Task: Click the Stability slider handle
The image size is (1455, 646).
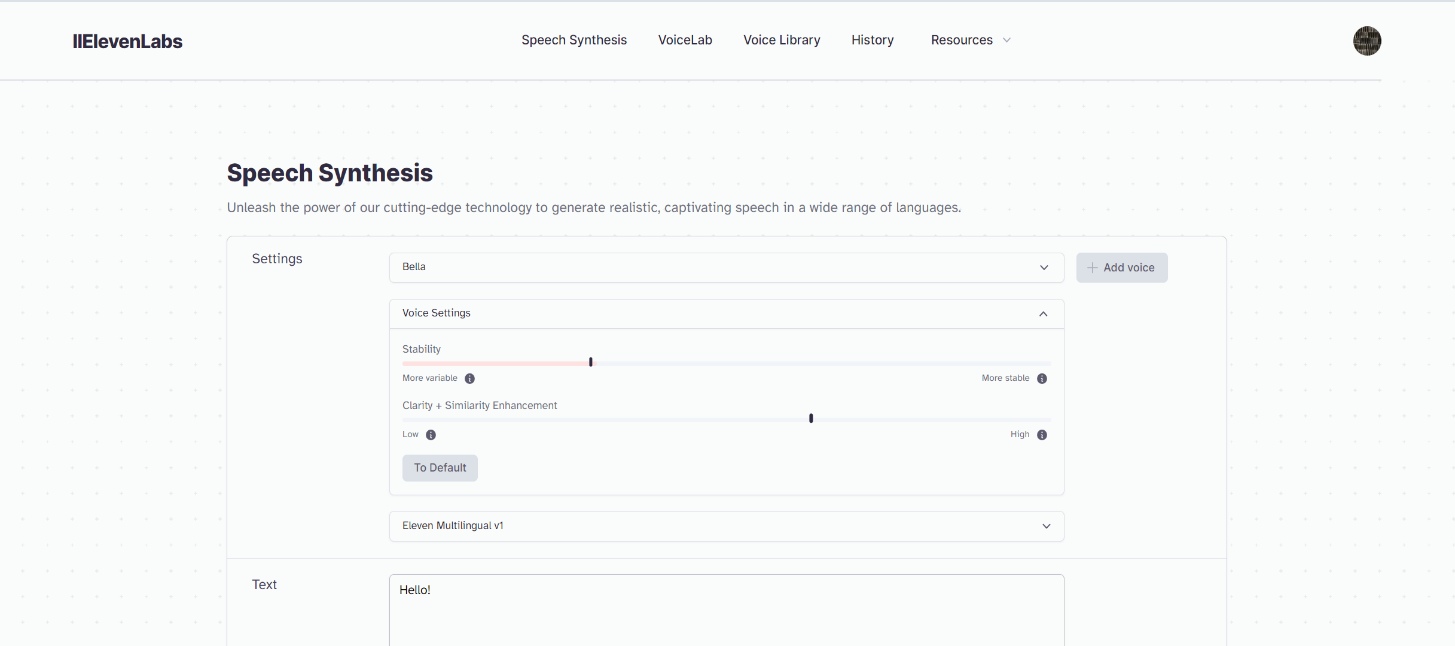Action: 591,362
